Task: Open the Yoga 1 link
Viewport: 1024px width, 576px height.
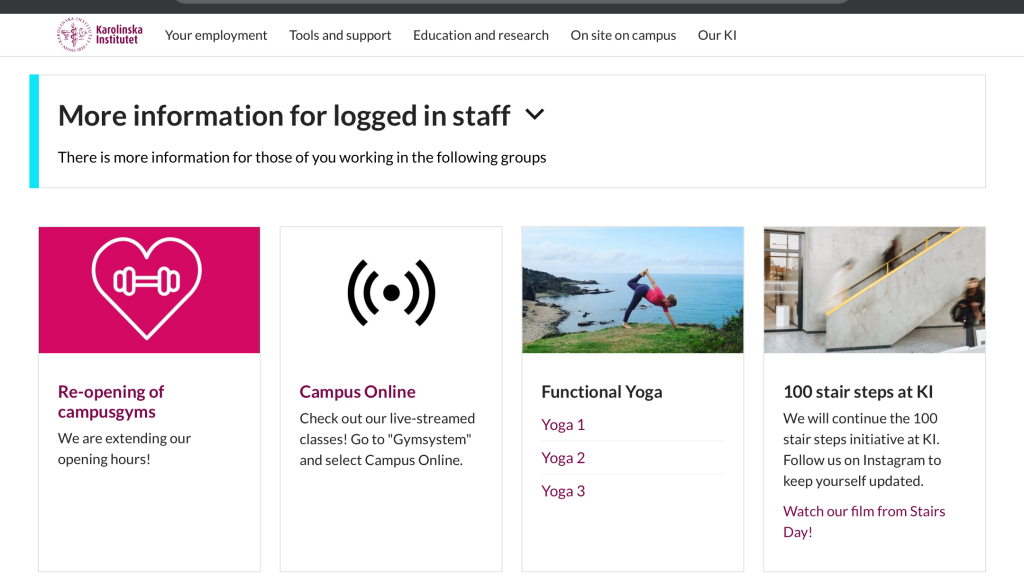Action: point(563,424)
